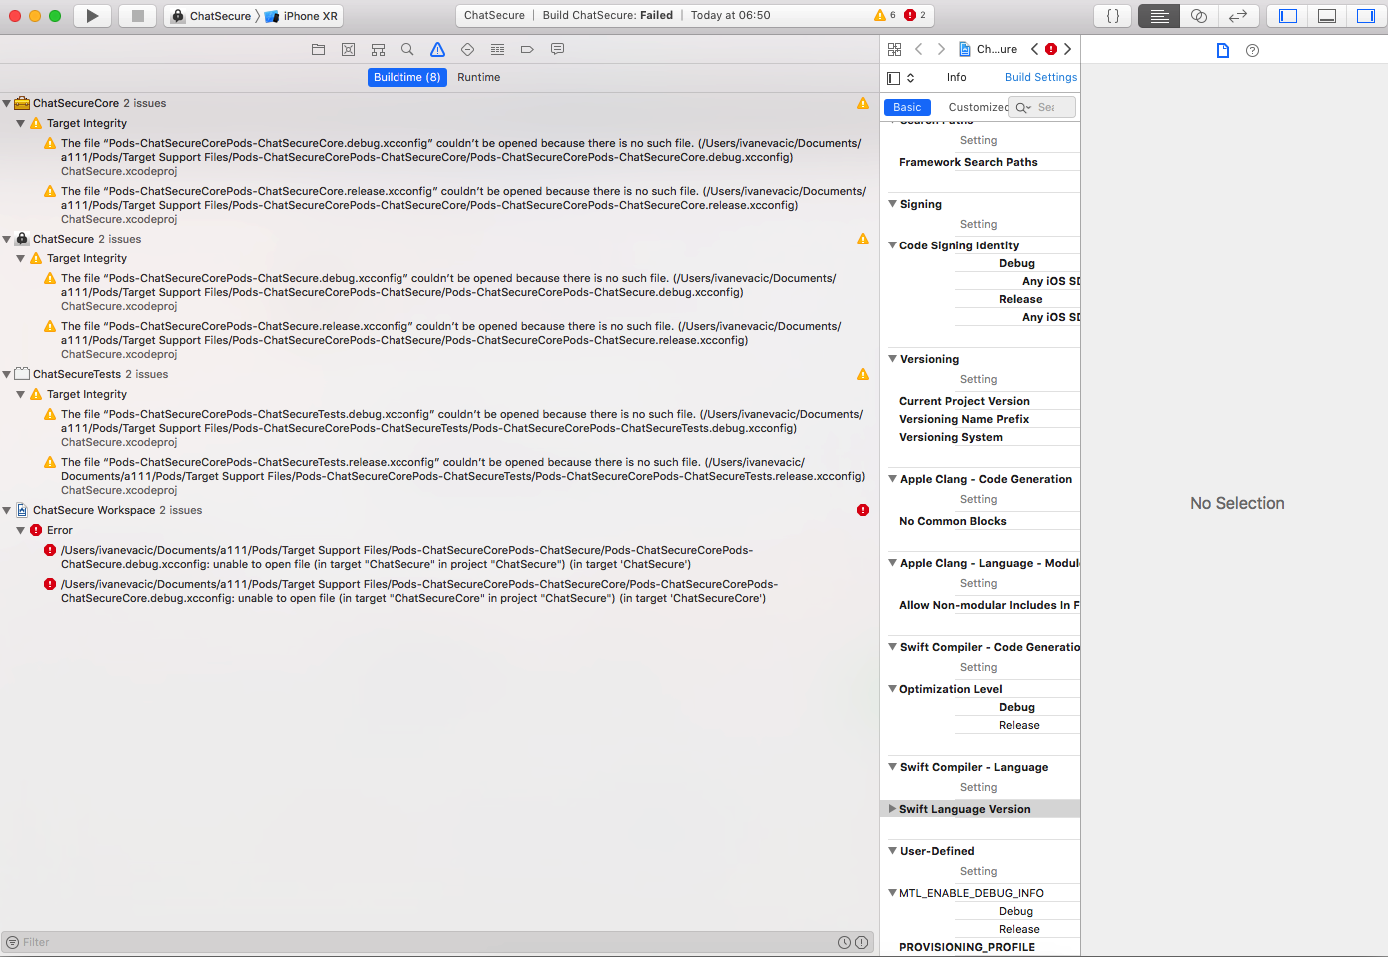Click the Basic build settings filter button
Viewport: 1388px width, 957px height.
pos(906,107)
